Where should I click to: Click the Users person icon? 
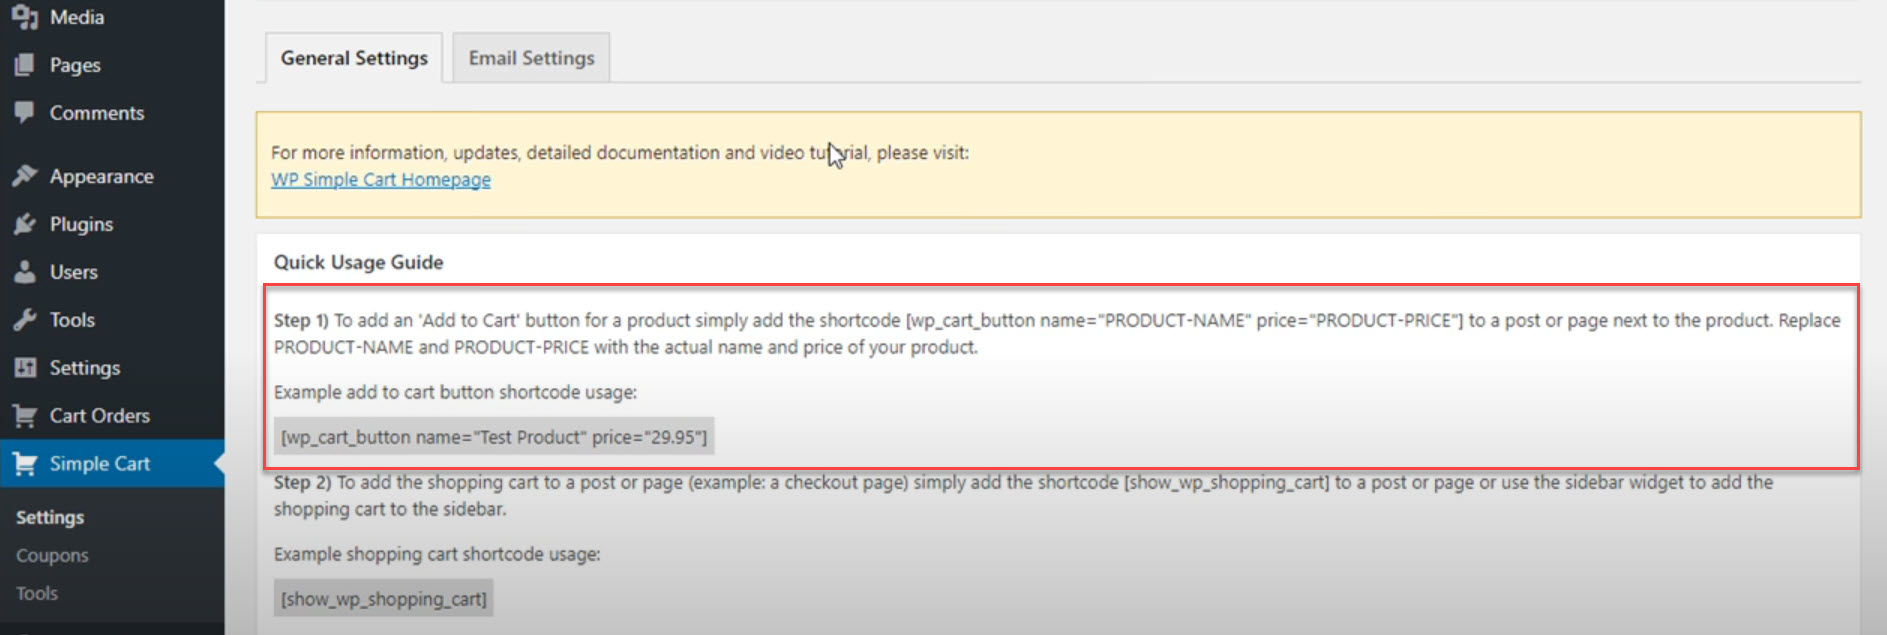click(25, 272)
